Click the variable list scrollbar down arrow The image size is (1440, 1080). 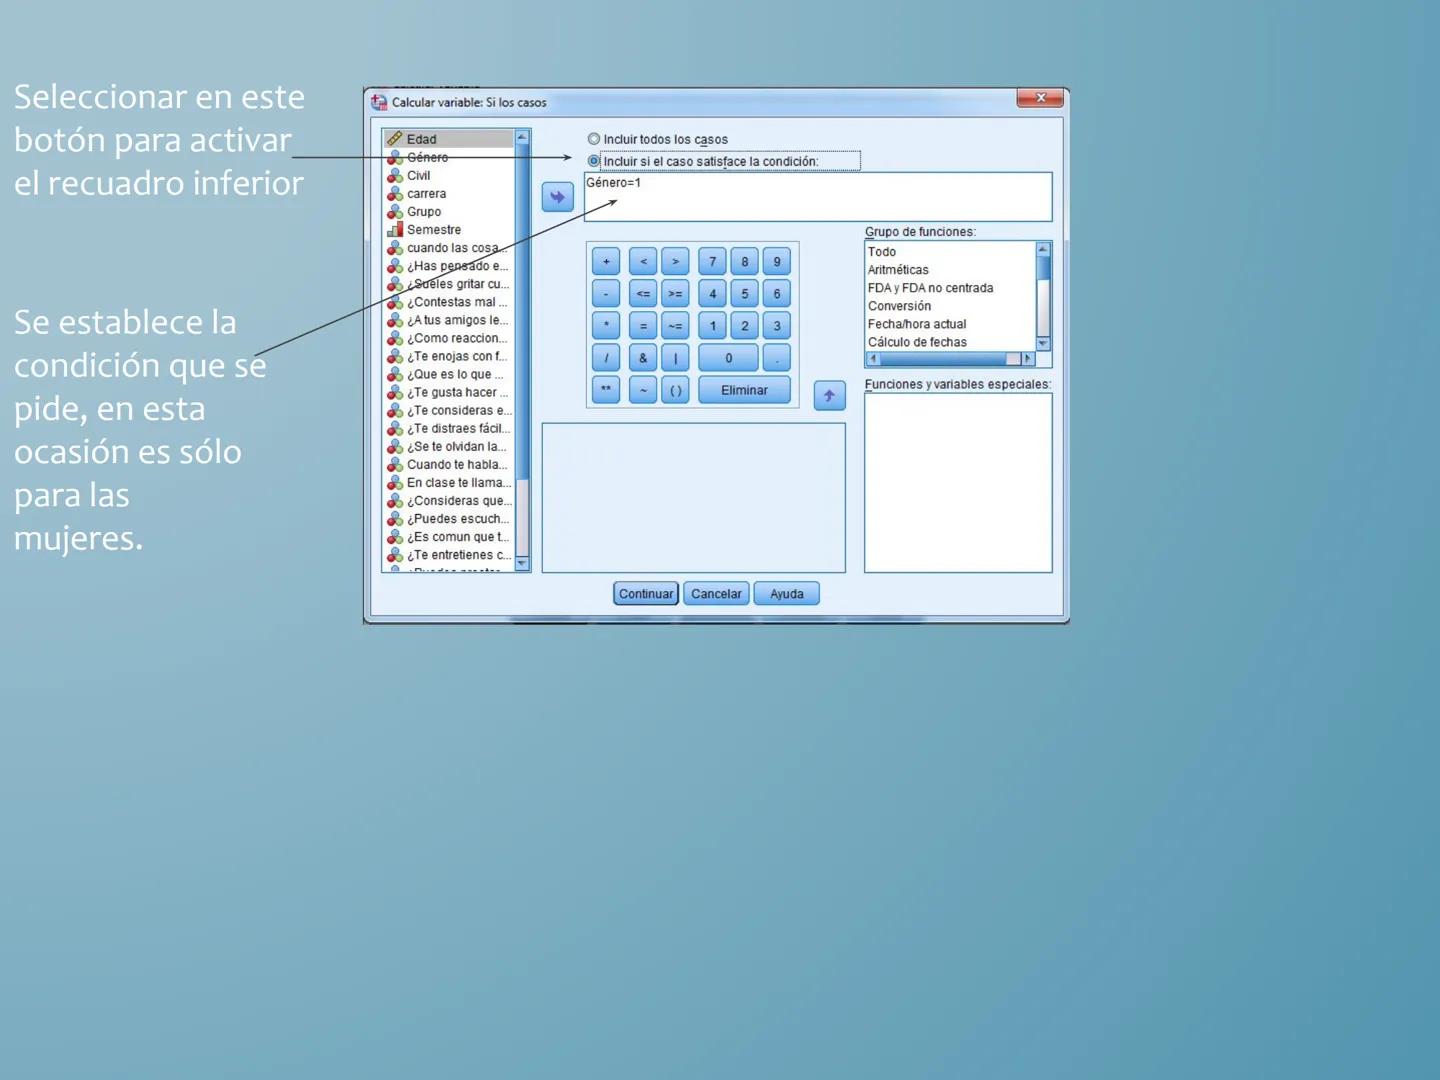coord(521,563)
